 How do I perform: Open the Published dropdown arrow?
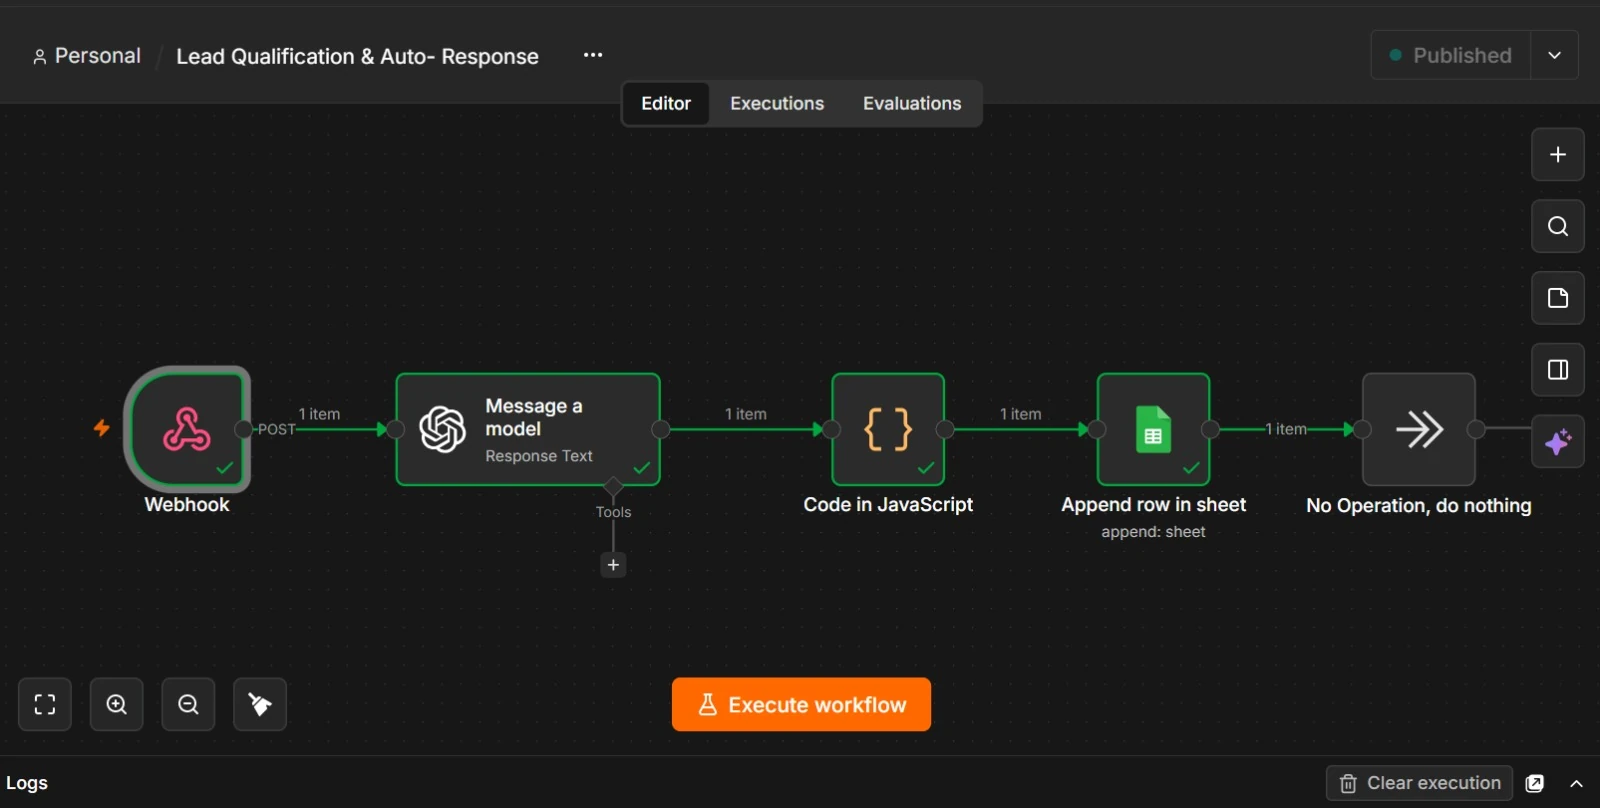[x=1554, y=55]
